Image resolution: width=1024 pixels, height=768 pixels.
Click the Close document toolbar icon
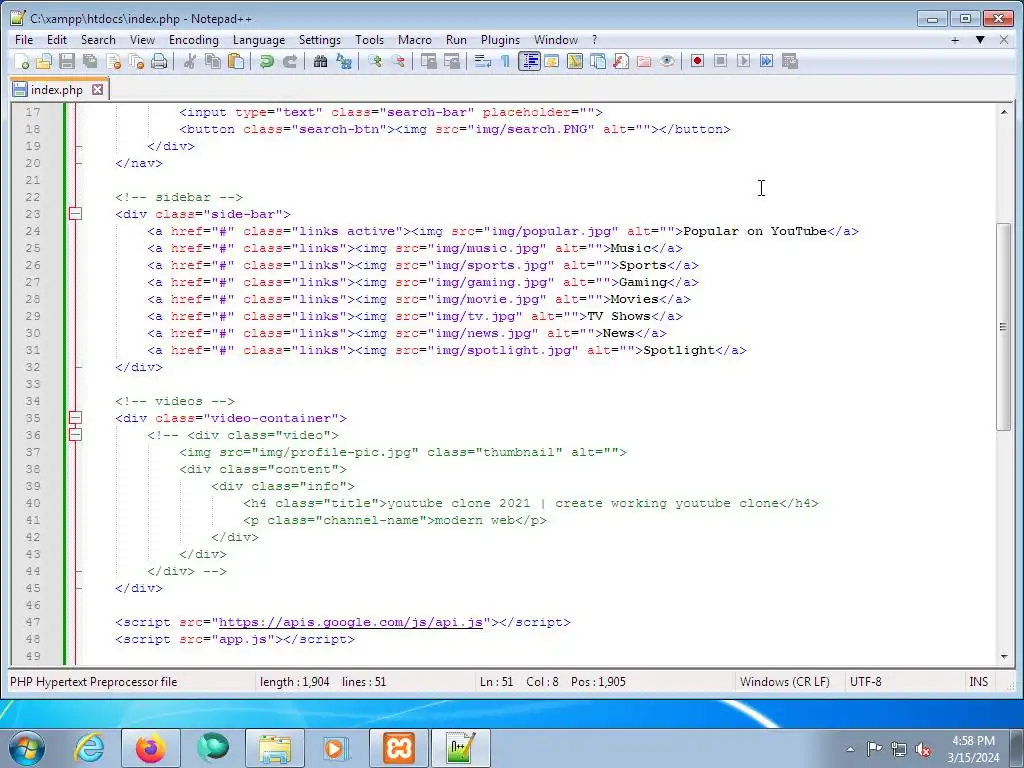113,61
